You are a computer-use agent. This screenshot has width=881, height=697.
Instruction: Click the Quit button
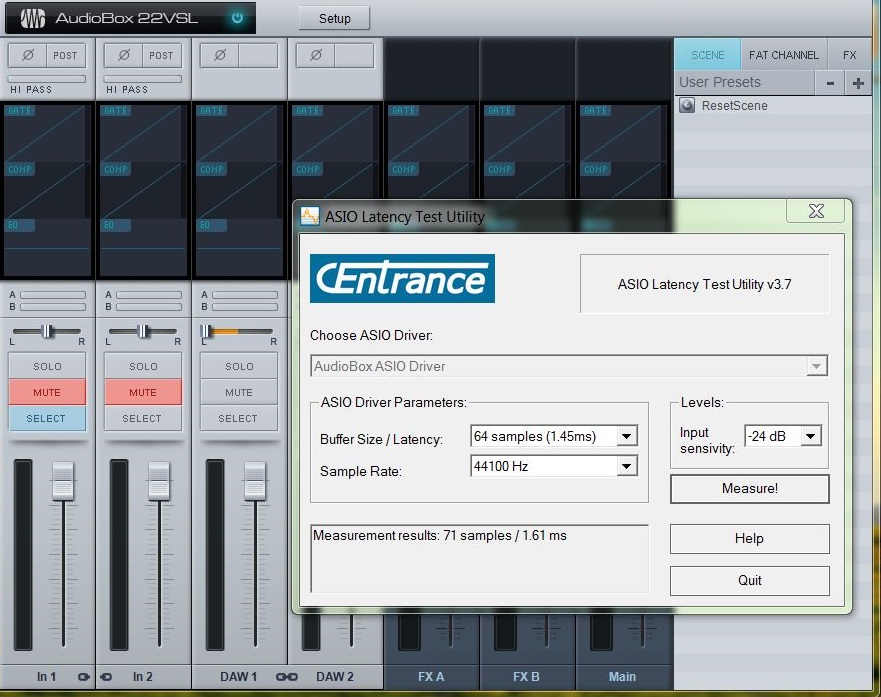click(749, 580)
